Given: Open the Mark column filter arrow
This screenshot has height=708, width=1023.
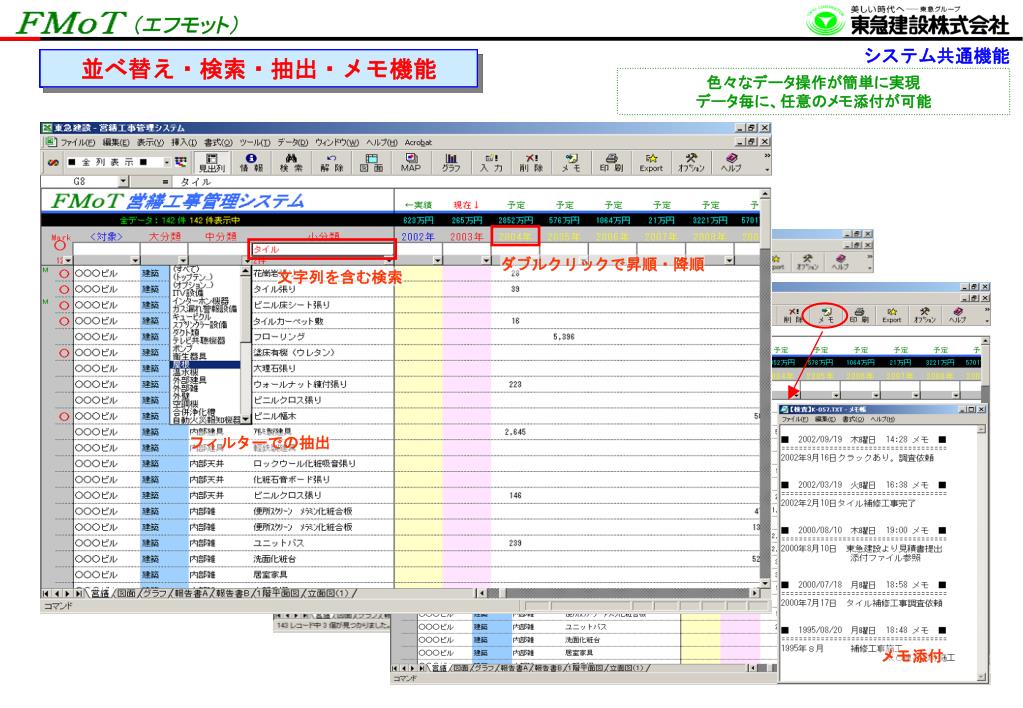Looking at the screenshot, I should click(x=68, y=260).
